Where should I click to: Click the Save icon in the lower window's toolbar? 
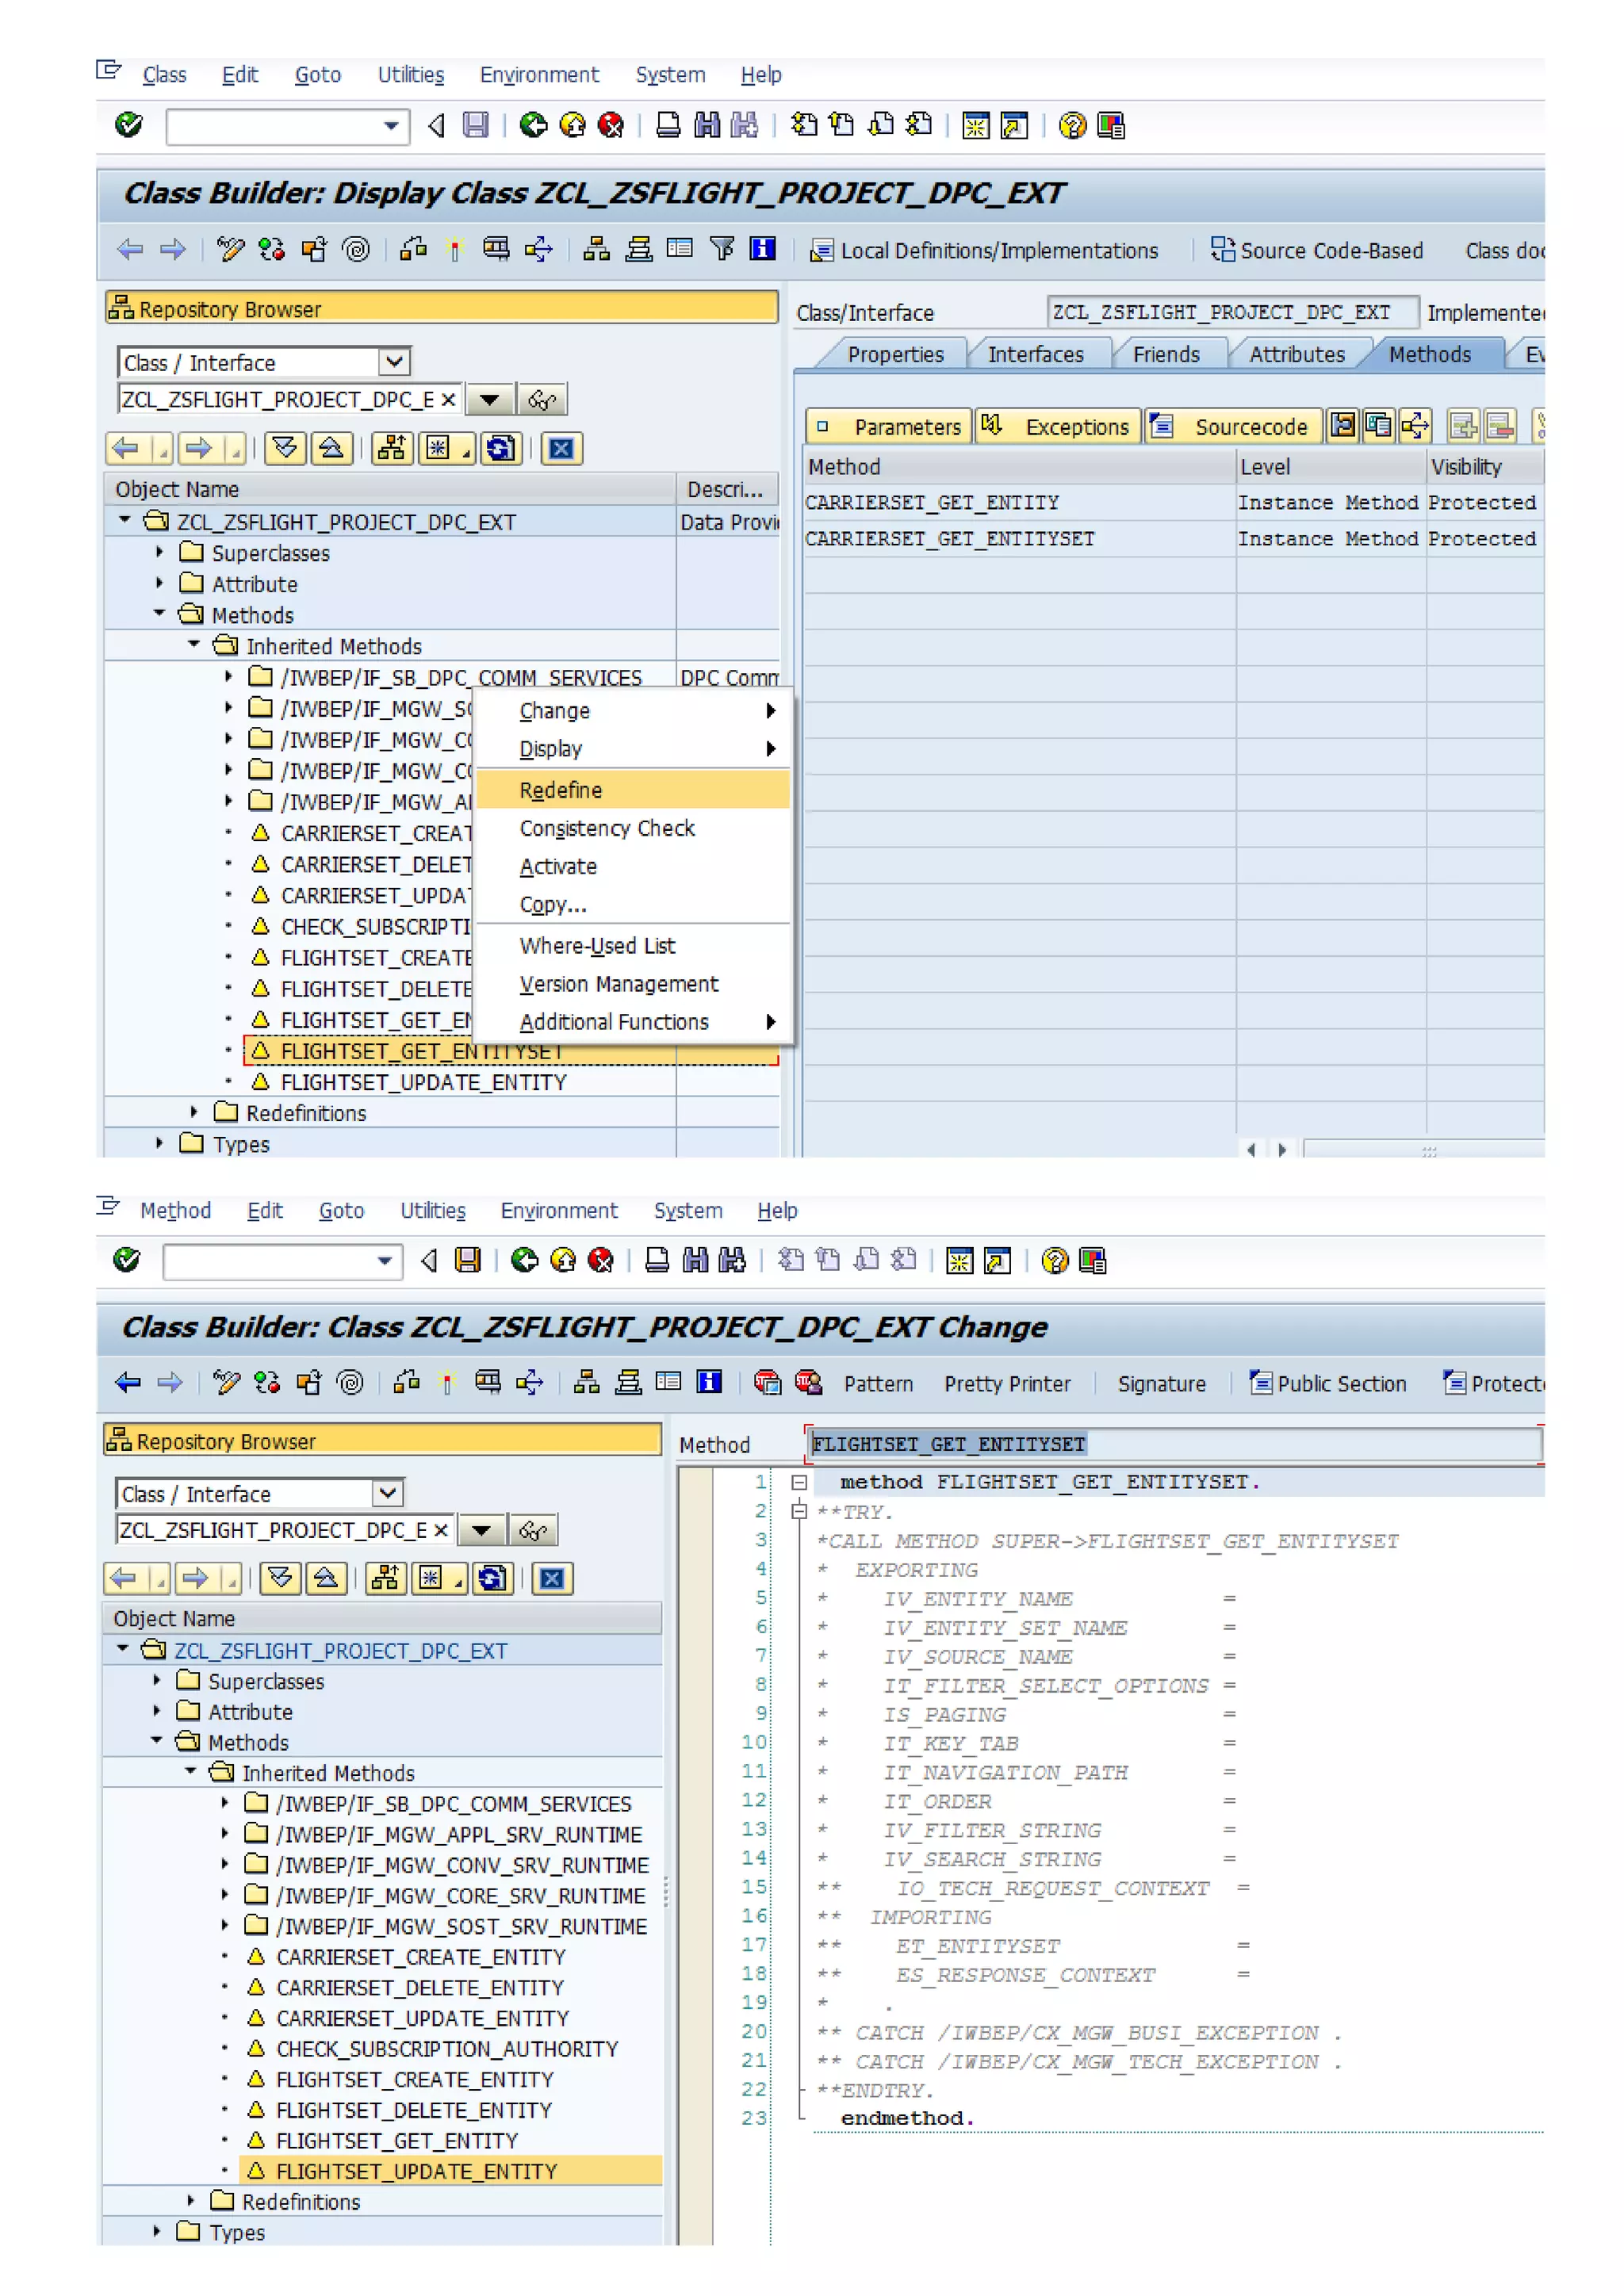[468, 1260]
